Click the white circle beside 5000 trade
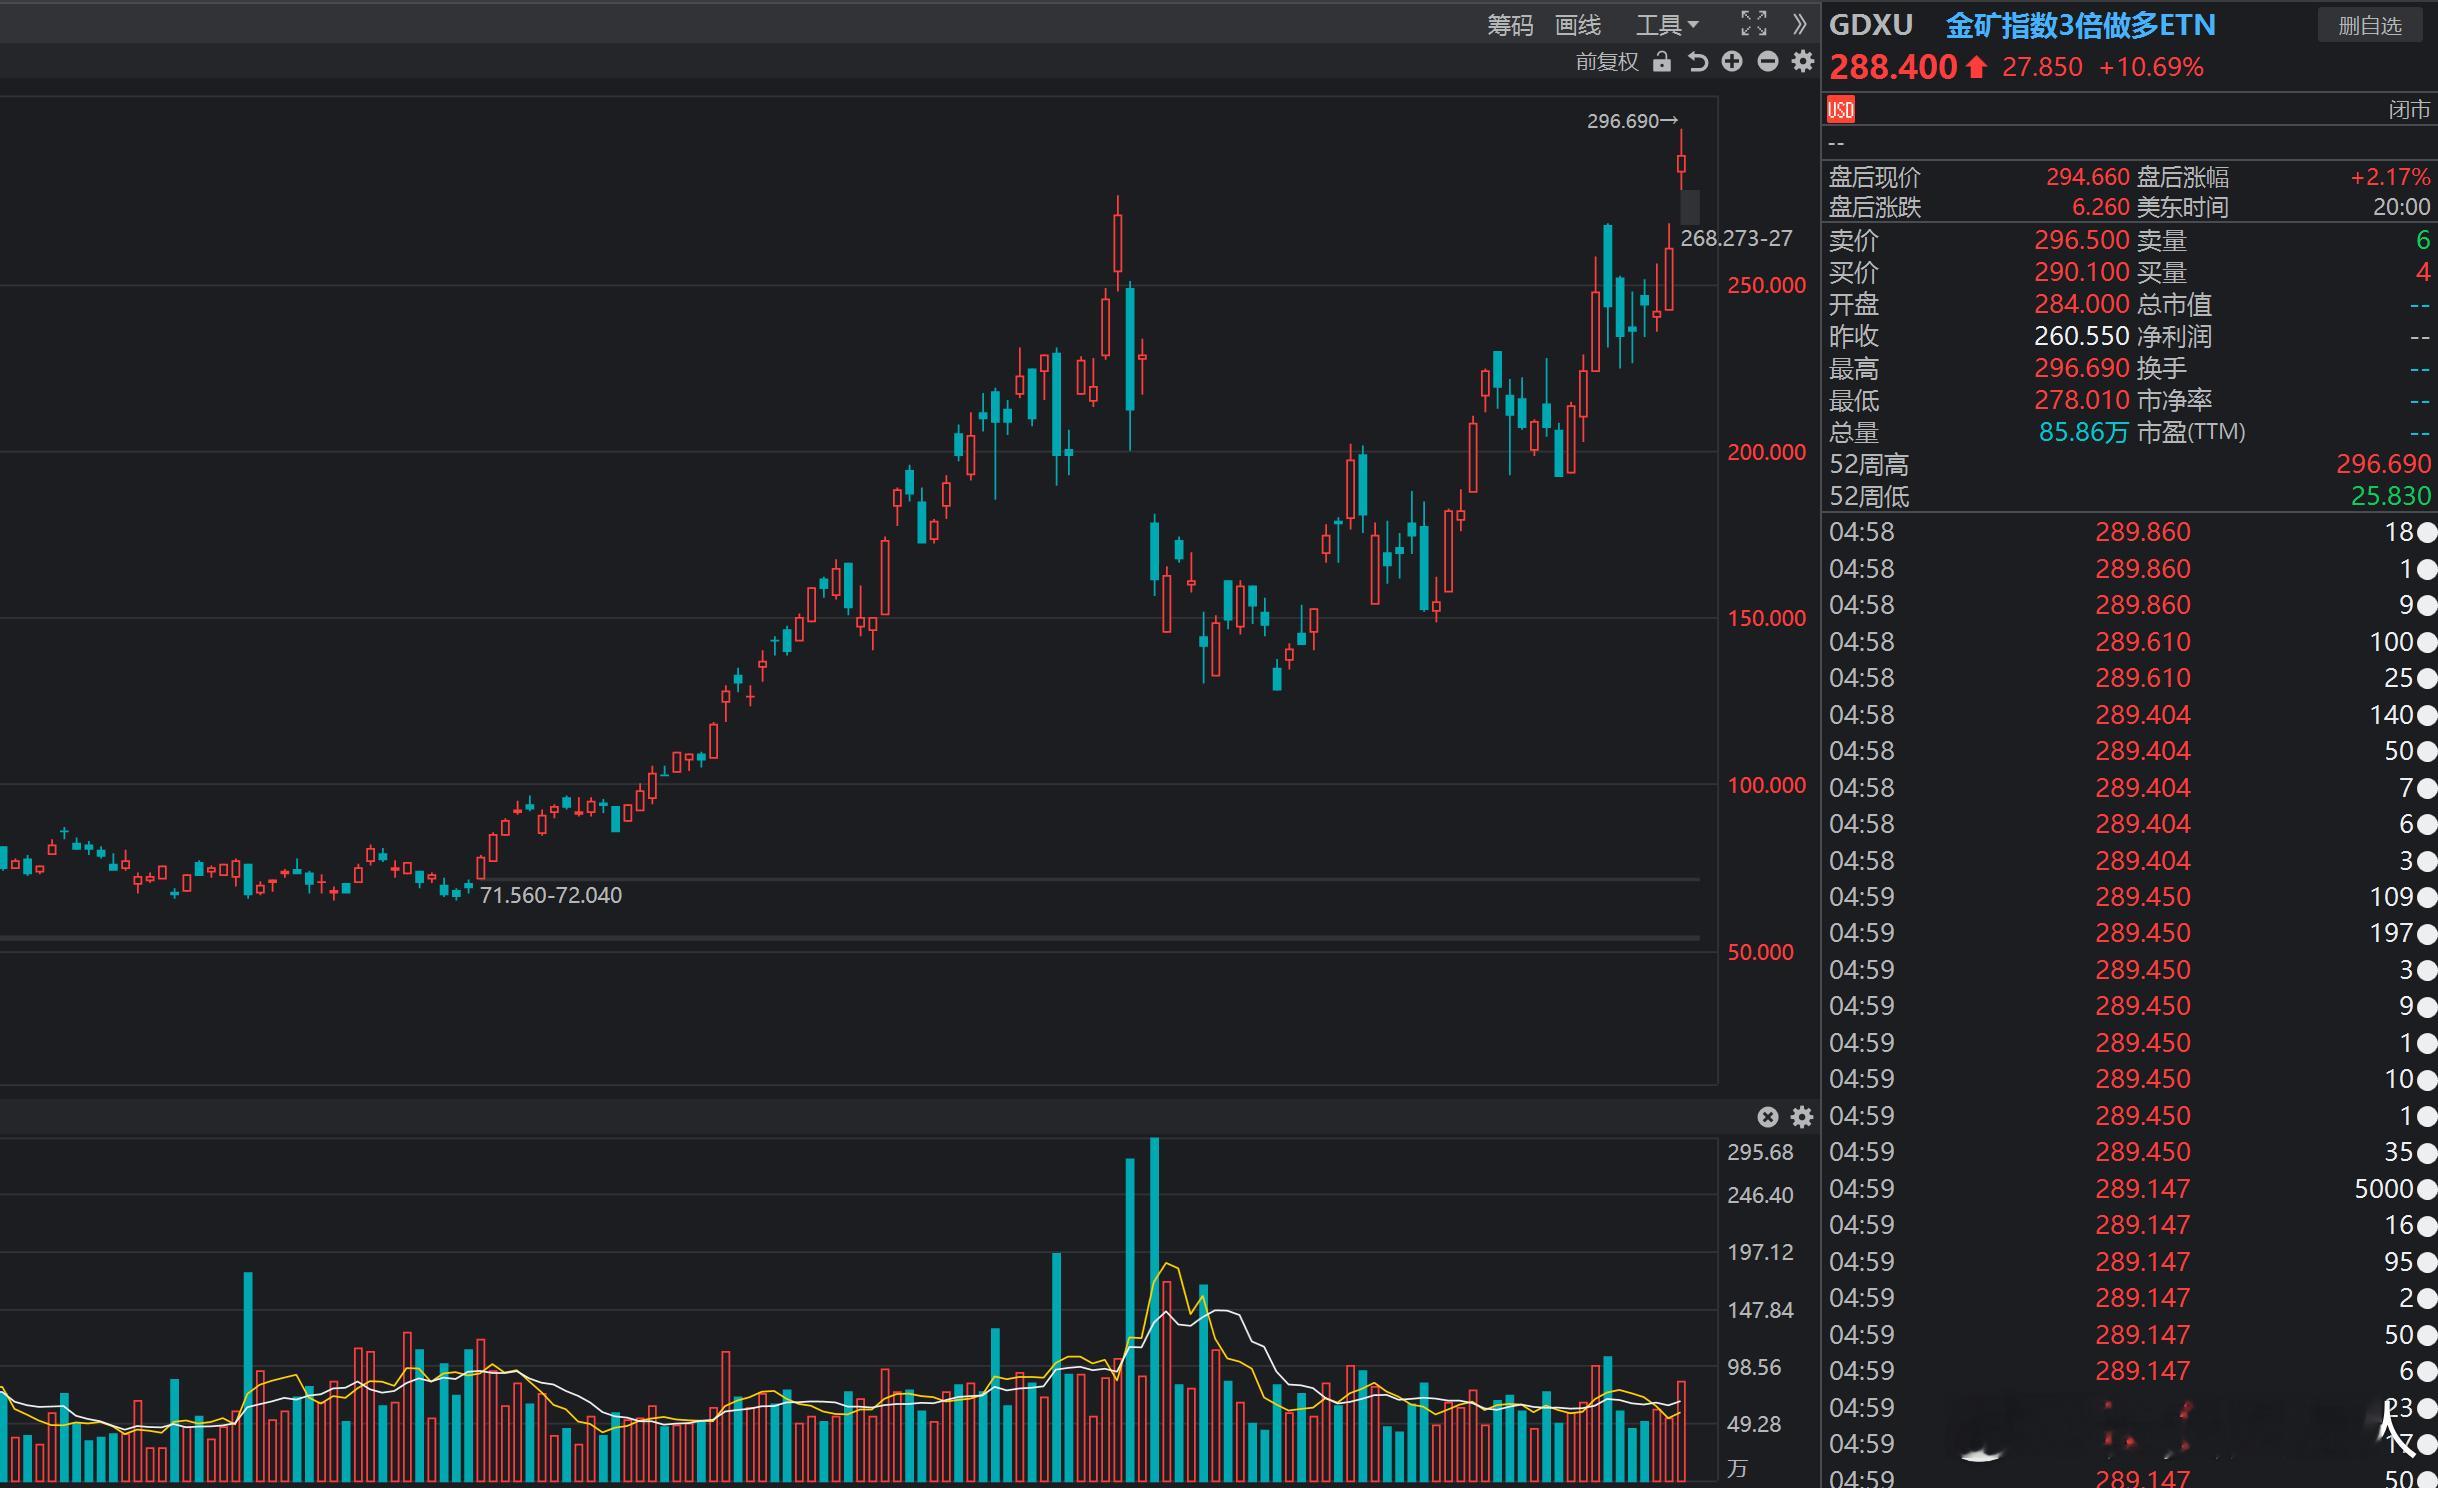Viewport: 2438px width, 1488px height. (x=2427, y=1189)
